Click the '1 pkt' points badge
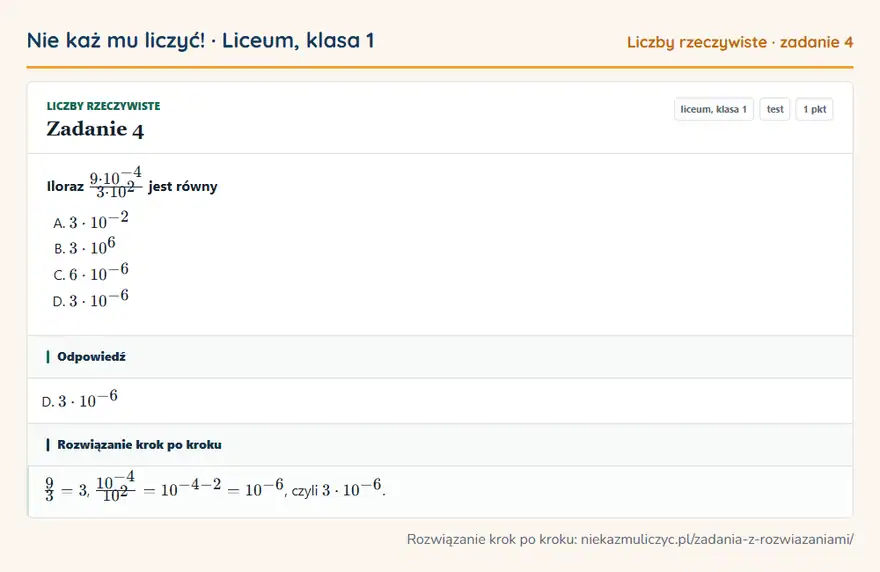The width and height of the screenshot is (880, 572). pyautogui.click(x=814, y=109)
